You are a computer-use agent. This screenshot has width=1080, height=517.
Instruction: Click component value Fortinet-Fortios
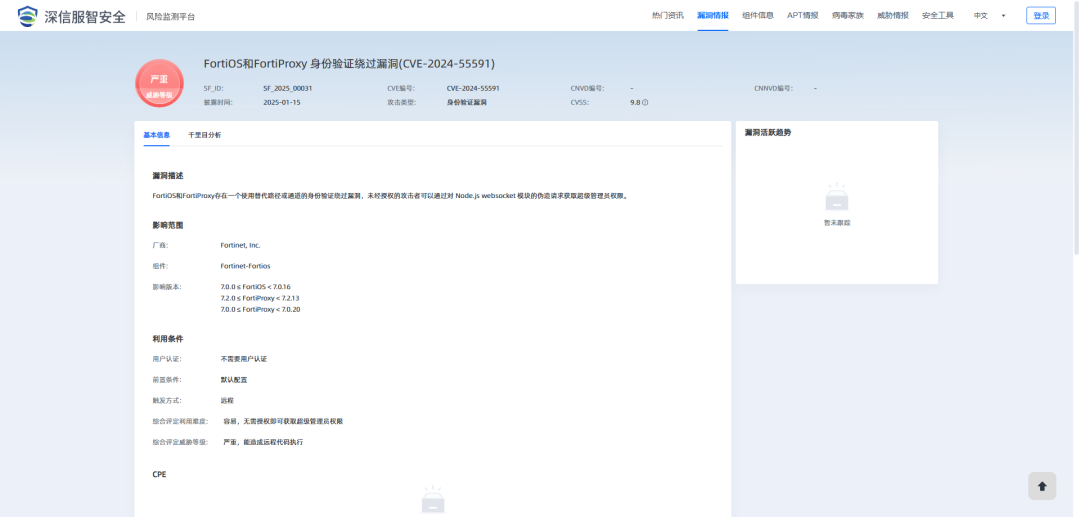click(246, 266)
